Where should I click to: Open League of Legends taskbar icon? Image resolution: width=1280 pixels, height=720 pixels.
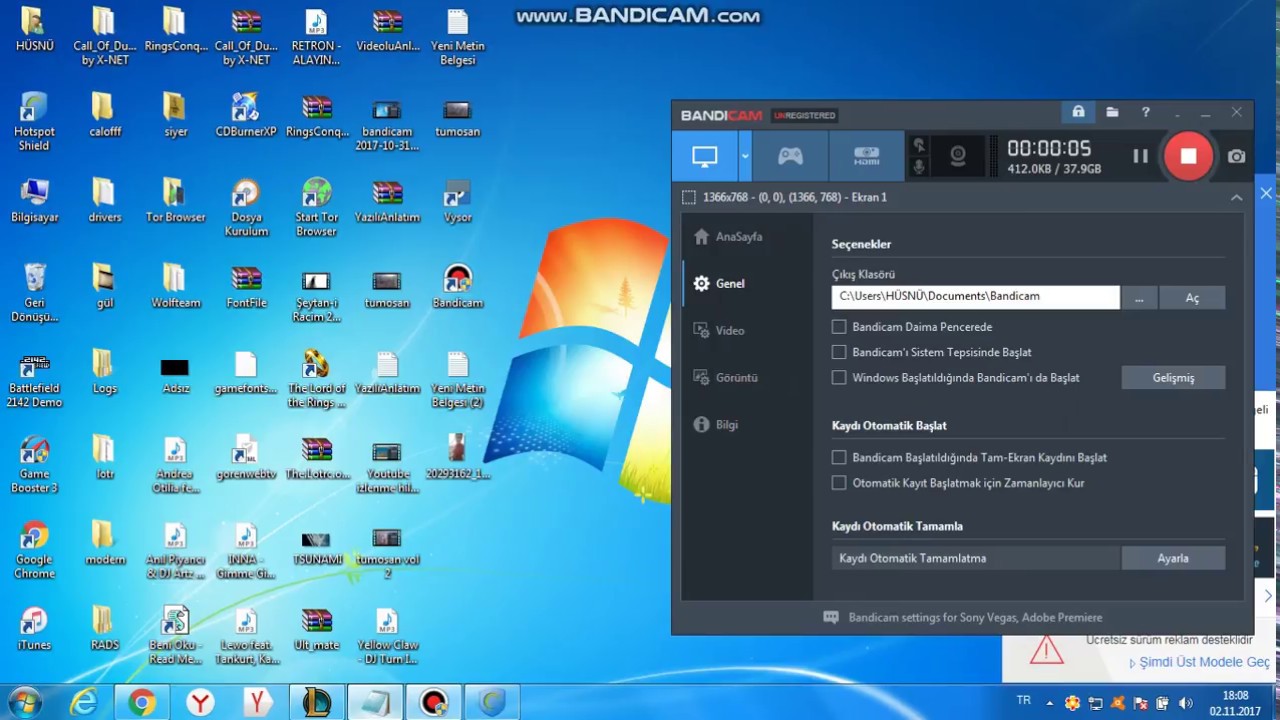pos(317,703)
